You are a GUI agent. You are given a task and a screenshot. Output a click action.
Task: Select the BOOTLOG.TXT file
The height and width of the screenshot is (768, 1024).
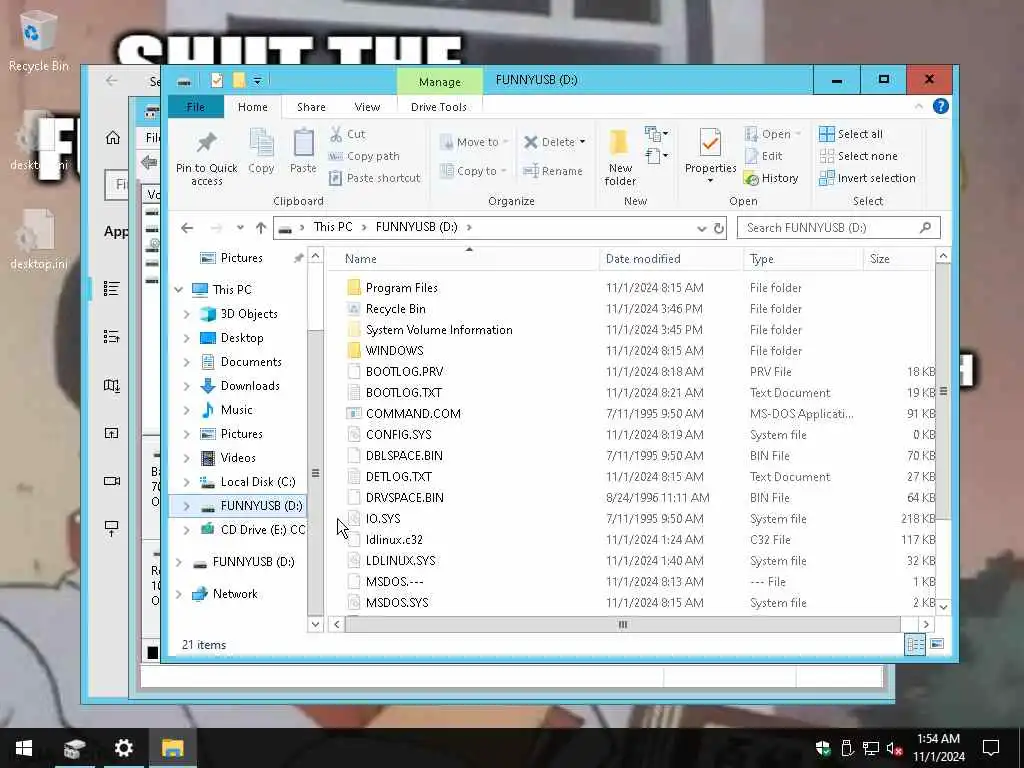[404, 392]
